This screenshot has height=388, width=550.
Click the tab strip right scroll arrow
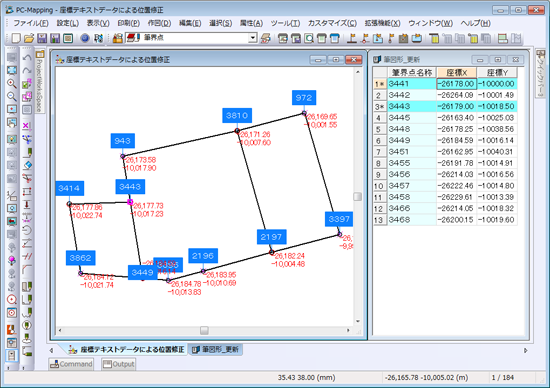[x=525, y=350]
